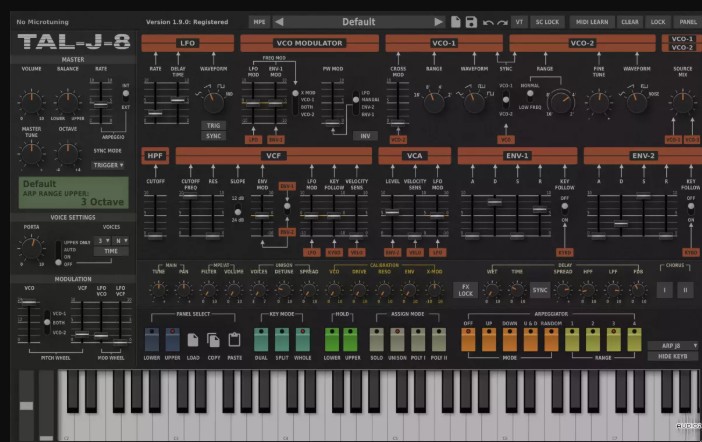The width and height of the screenshot is (702, 442).
Task: Click the redo arrow icon
Action: tap(502, 22)
